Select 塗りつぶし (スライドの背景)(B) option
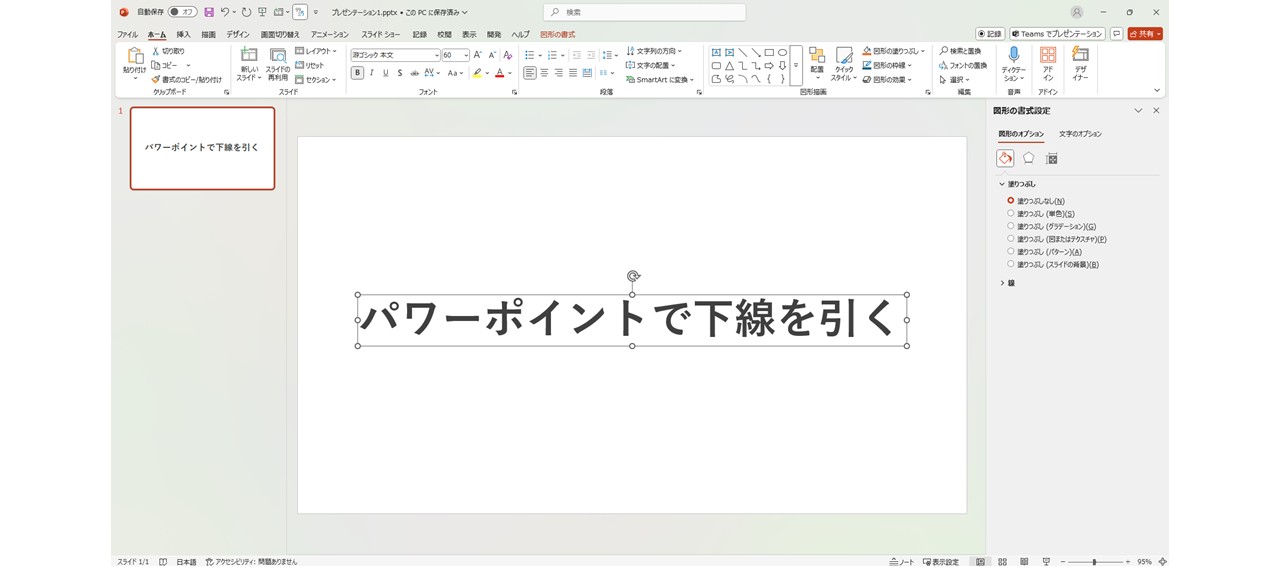The image size is (1280, 571). [1053, 265]
